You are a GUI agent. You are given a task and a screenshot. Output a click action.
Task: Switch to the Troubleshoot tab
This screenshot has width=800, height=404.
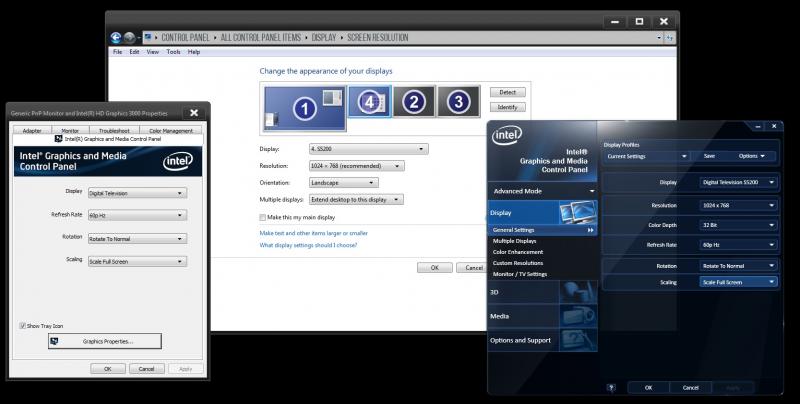click(x=114, y=131)
